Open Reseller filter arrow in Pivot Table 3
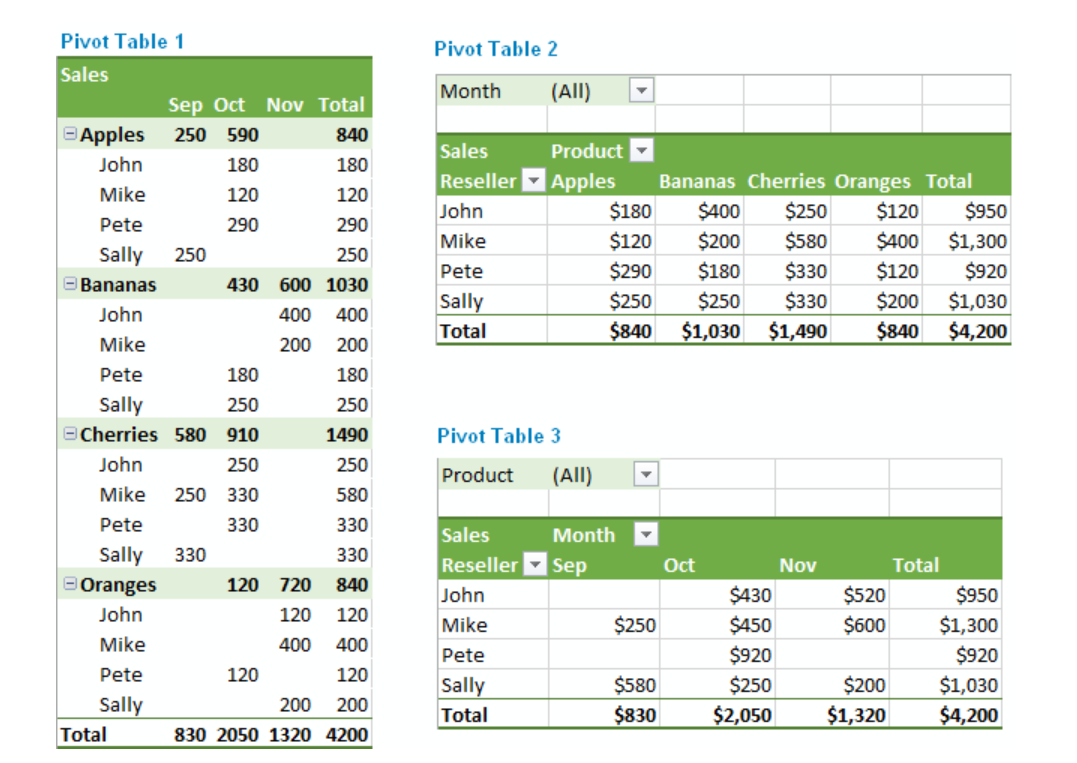This screenshot has width=1077, height=763. click(x=537, y=565)
